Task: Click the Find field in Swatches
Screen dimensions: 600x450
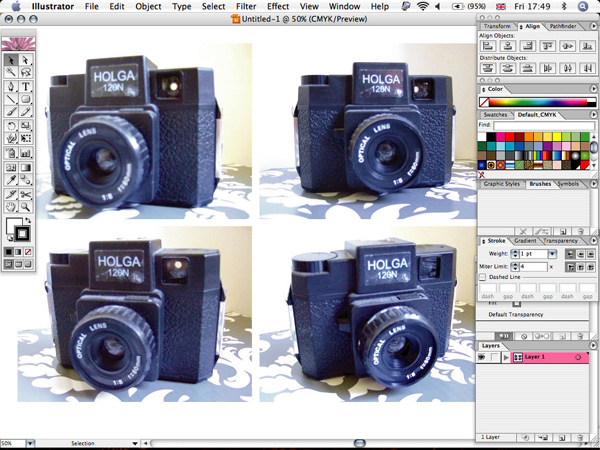Action: pyautogui.click(x=543, y=125)
